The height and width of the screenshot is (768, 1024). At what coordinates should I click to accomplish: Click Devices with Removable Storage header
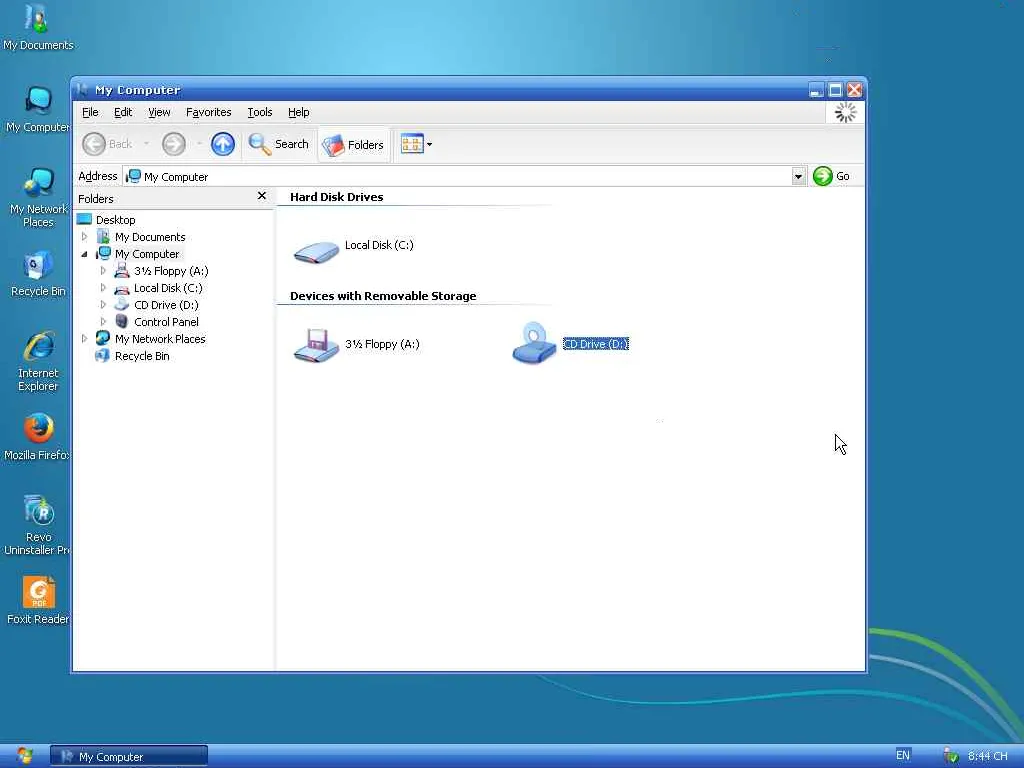coord(383,296)
